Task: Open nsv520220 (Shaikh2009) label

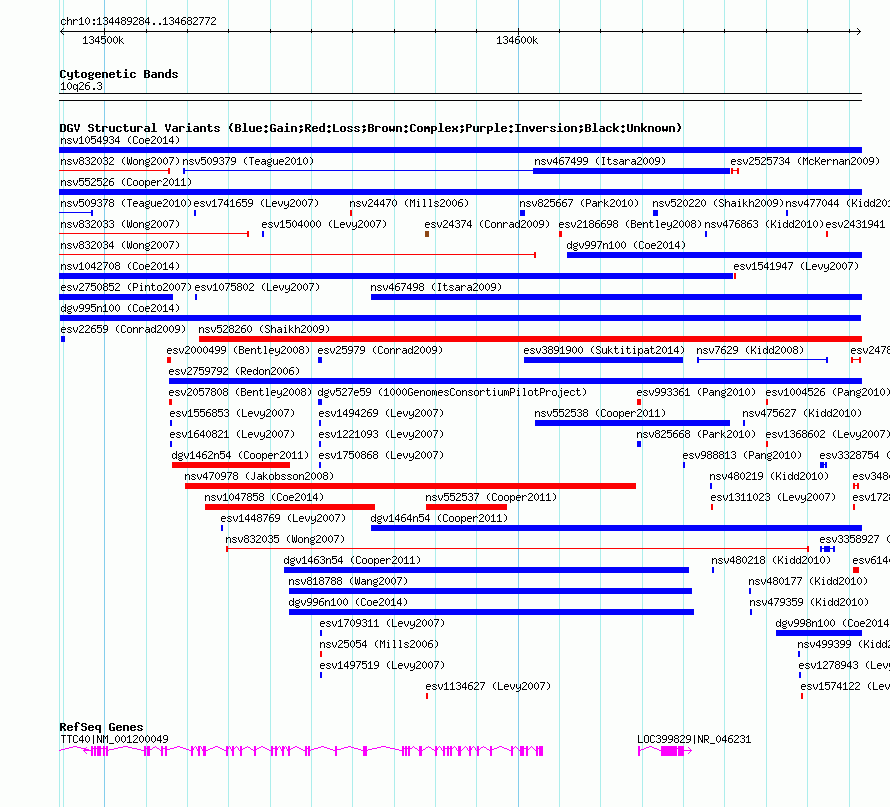Action: coord(718,203)
